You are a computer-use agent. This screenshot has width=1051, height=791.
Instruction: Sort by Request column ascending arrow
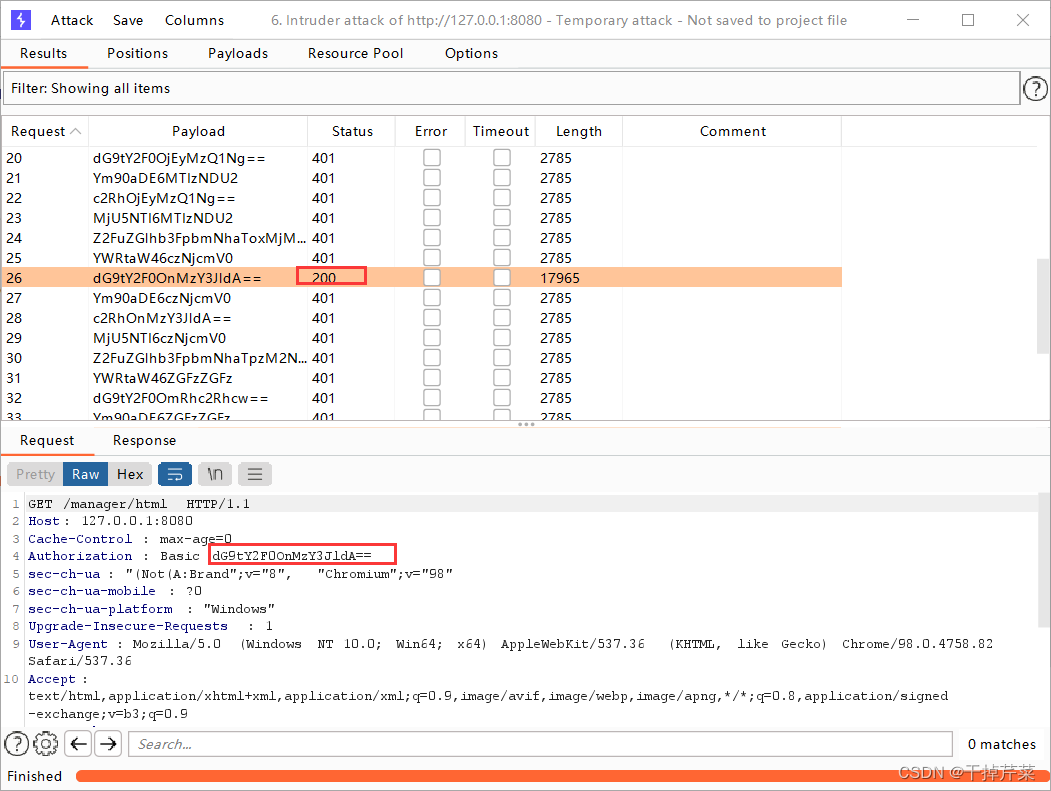point(76,131)
